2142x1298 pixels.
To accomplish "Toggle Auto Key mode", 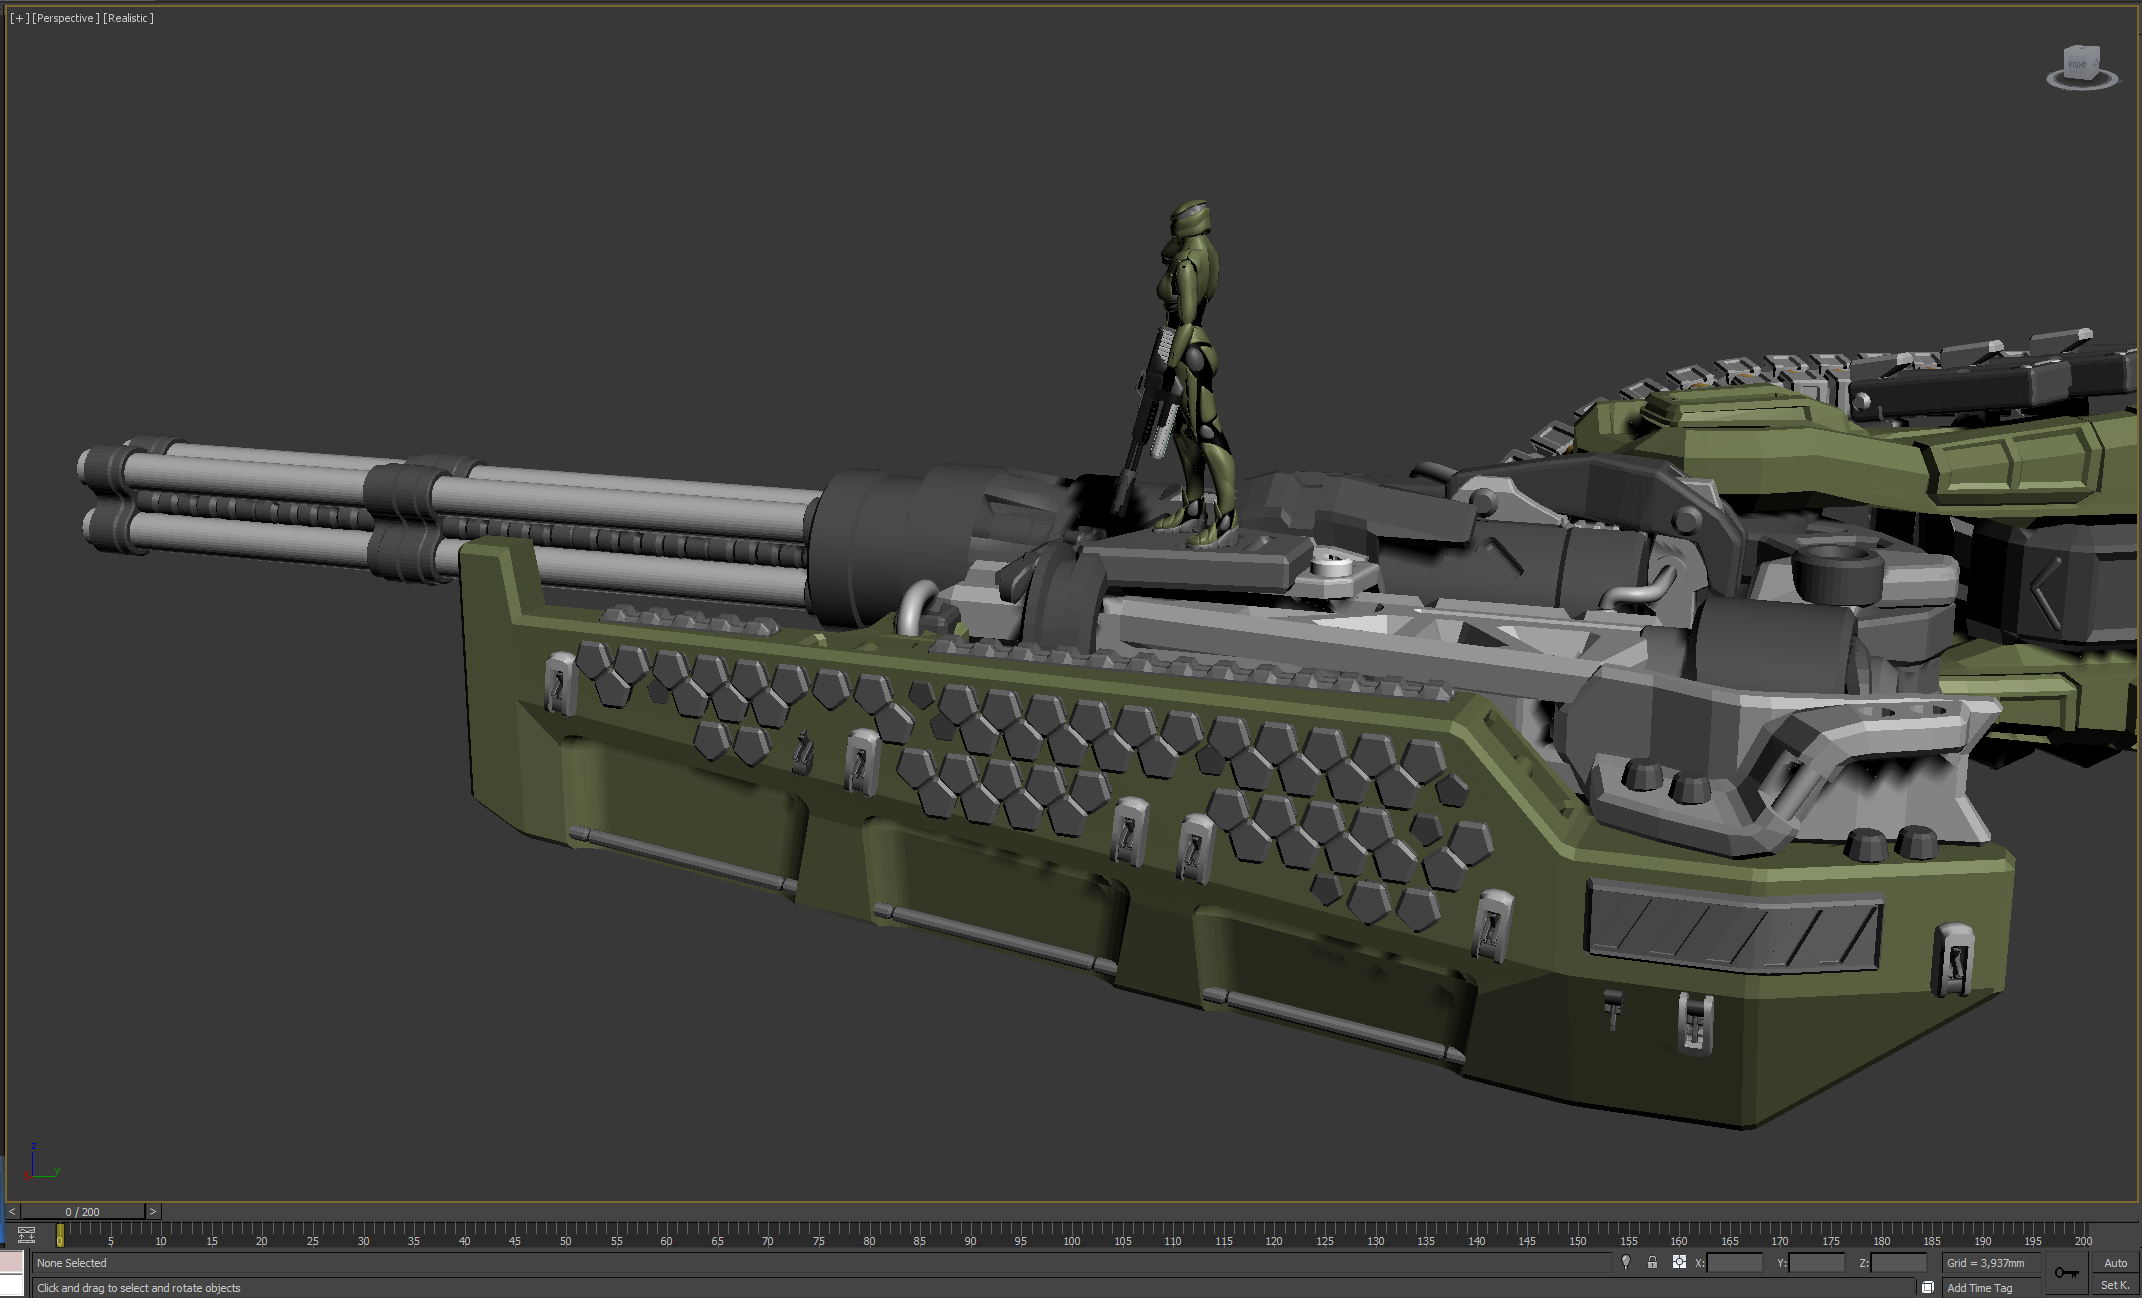I will click(x=2115, y=1263).
